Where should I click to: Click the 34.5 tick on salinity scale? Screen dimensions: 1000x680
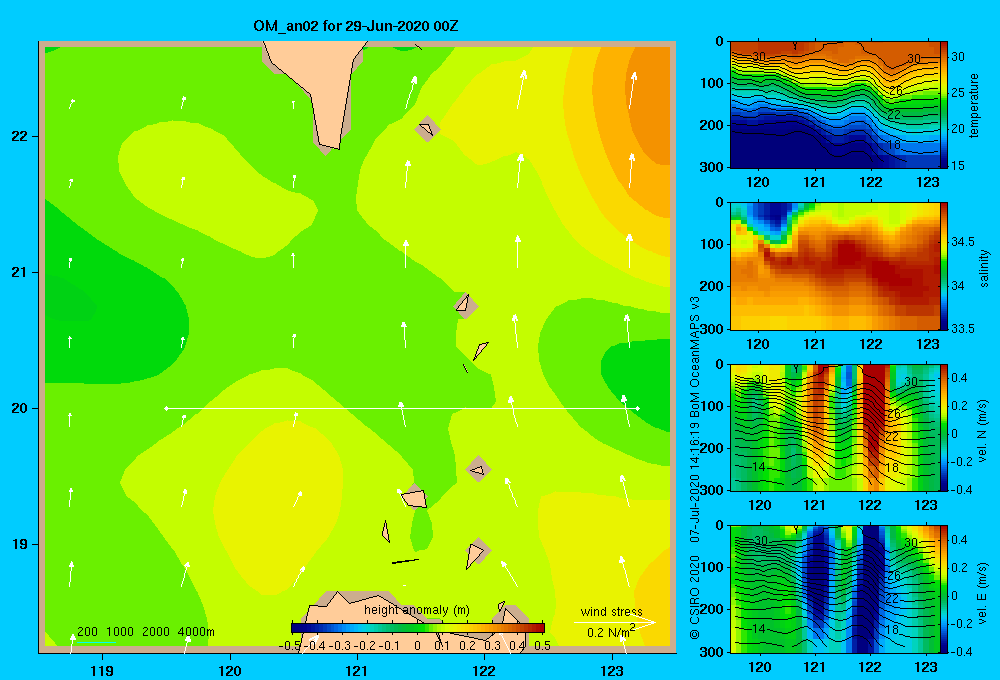pyautogui.click(x=963, y=242)
